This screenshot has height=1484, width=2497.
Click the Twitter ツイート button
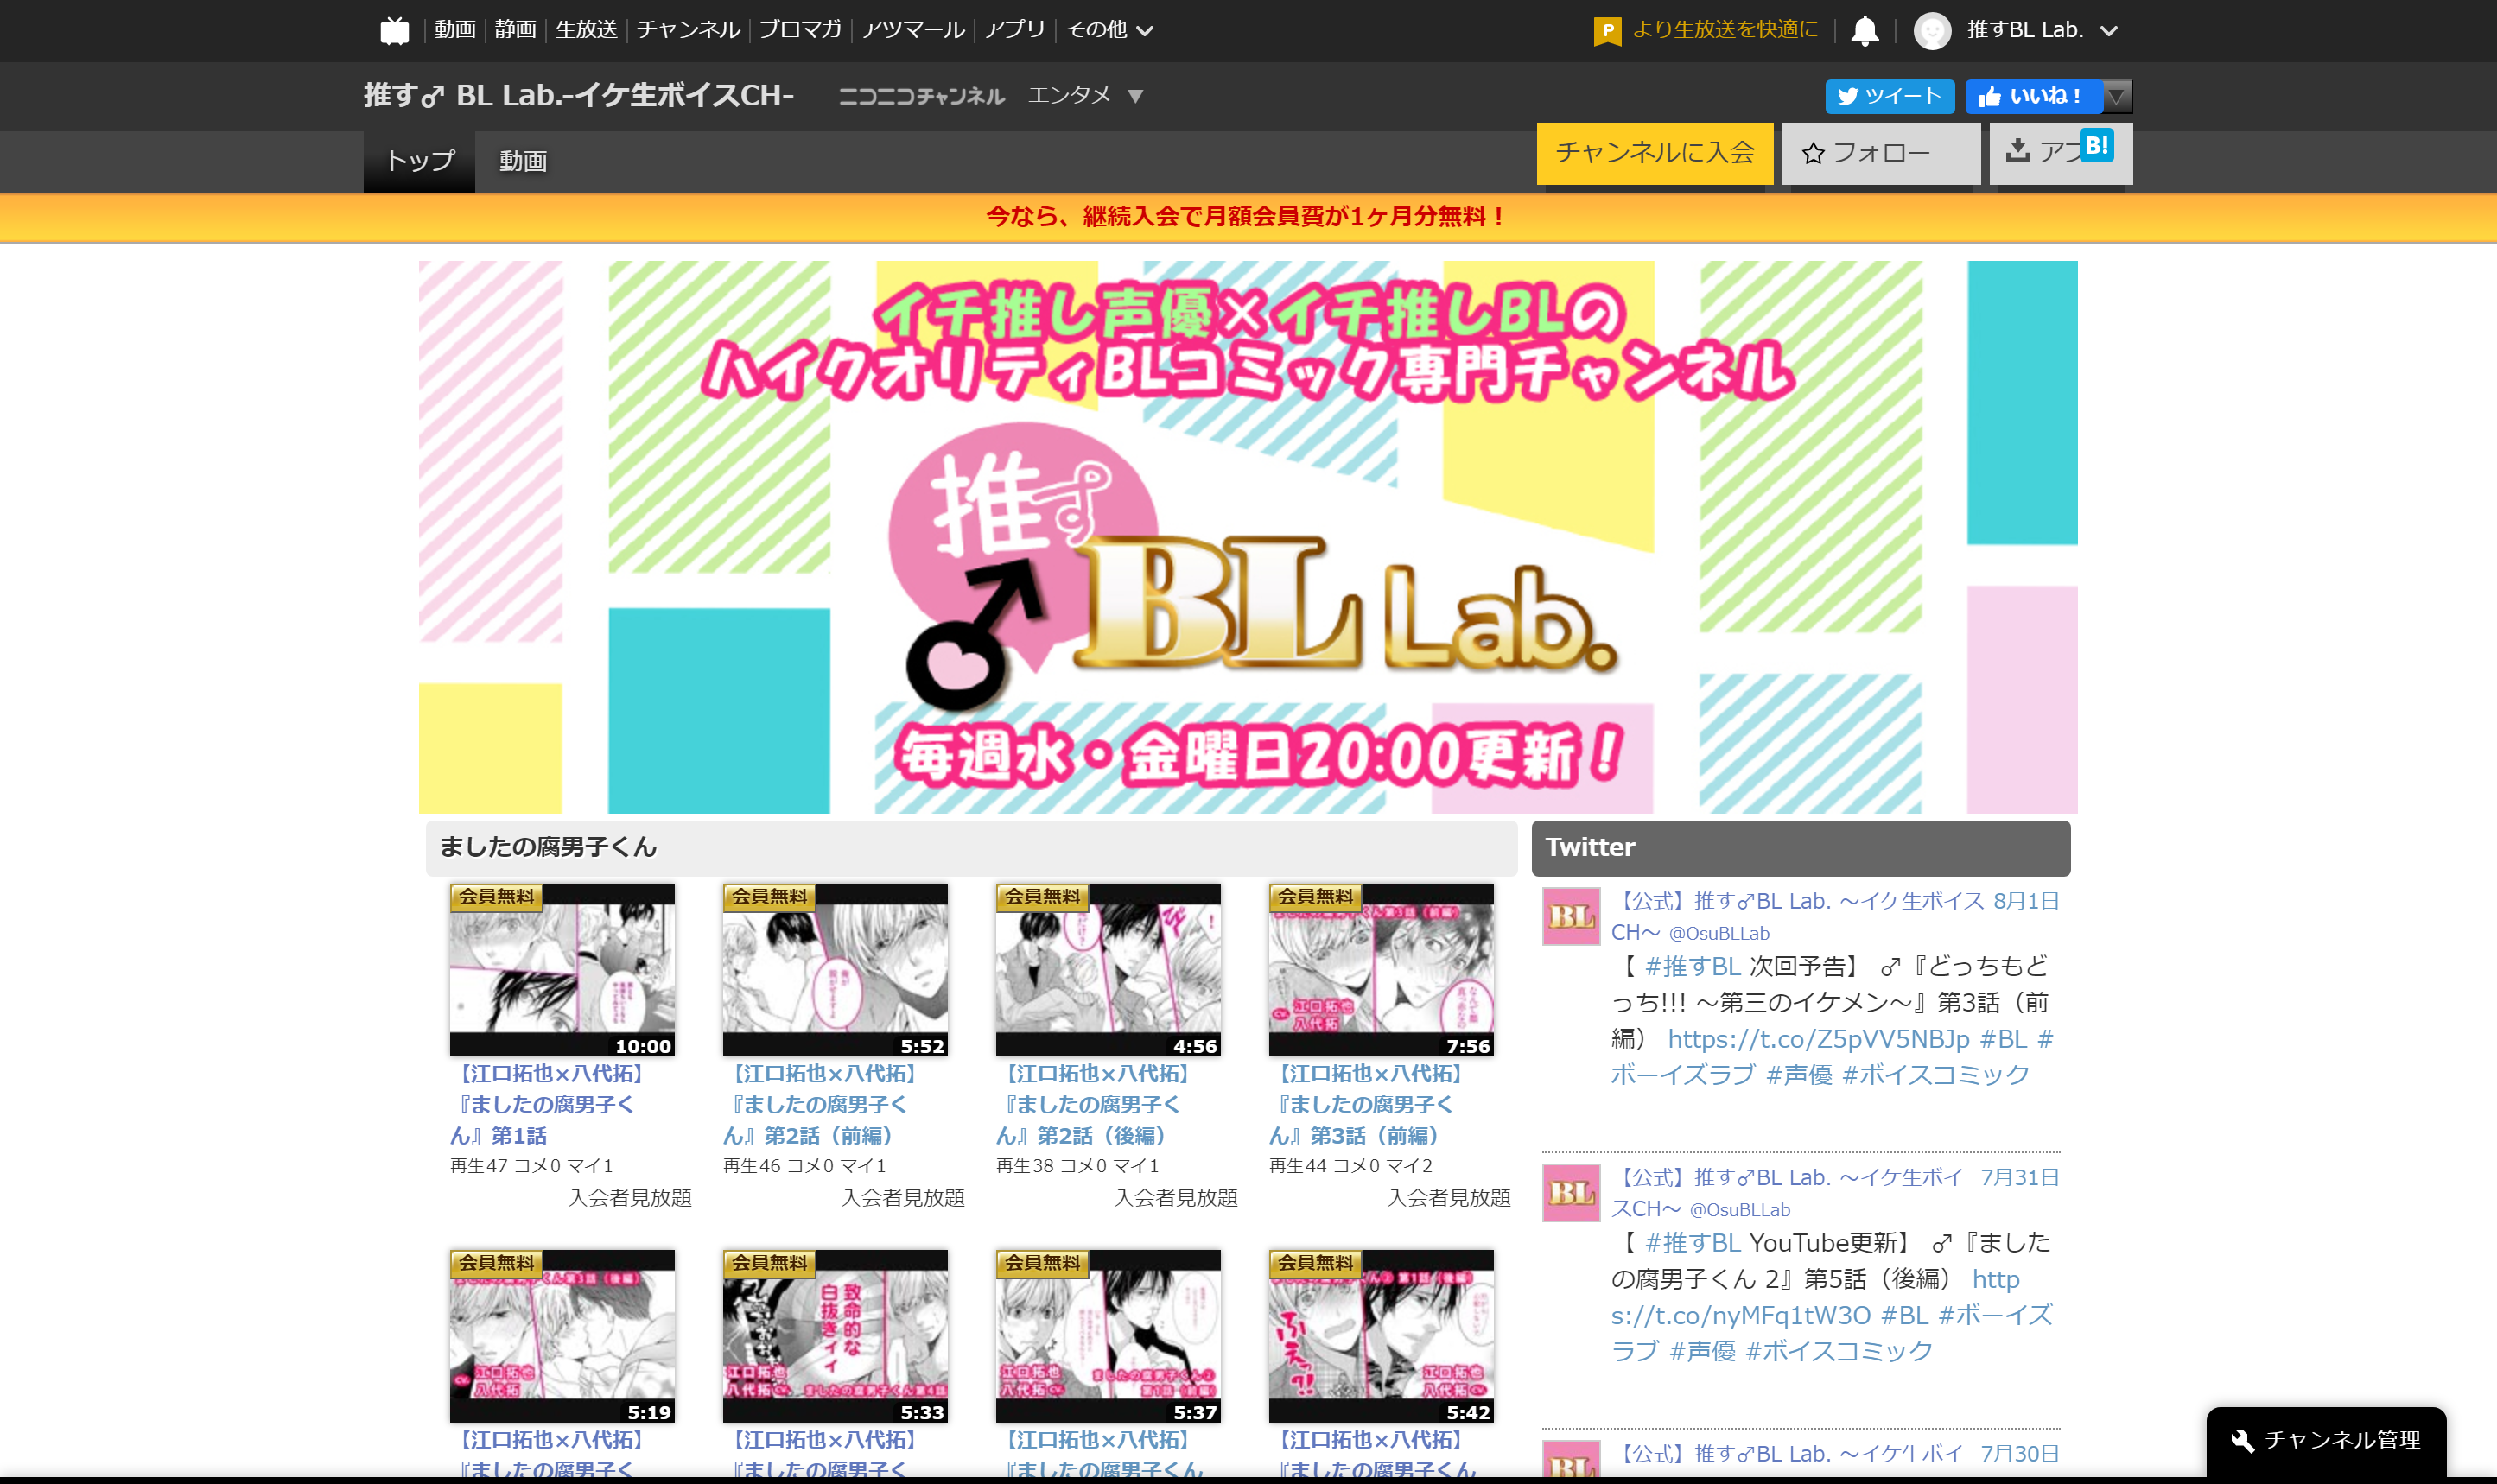tap(1888, 96)
